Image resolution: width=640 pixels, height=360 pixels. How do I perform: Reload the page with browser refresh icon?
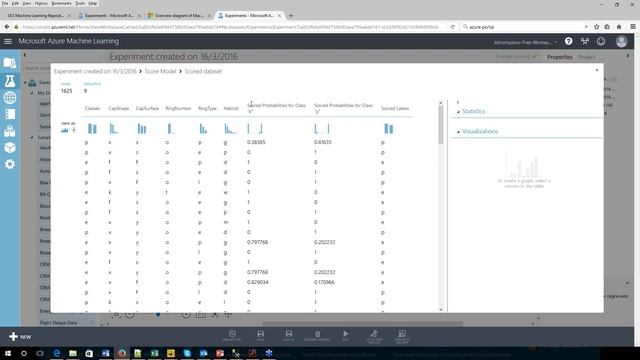[x=452, y=27]
